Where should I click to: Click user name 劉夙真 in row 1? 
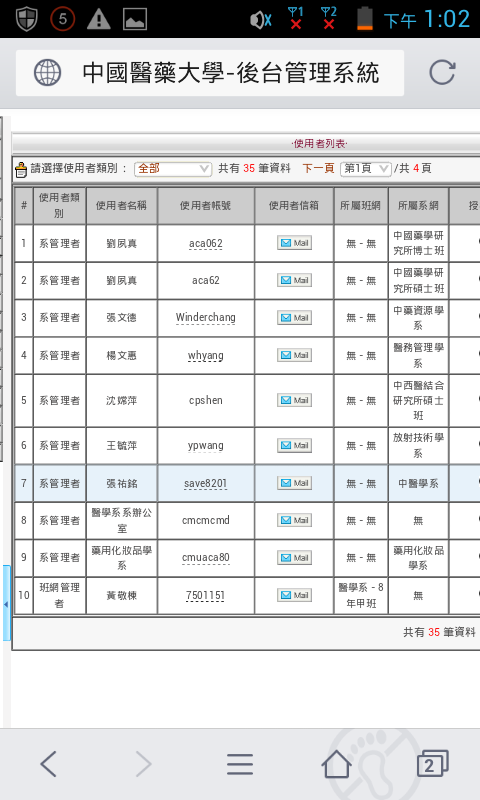121,243
